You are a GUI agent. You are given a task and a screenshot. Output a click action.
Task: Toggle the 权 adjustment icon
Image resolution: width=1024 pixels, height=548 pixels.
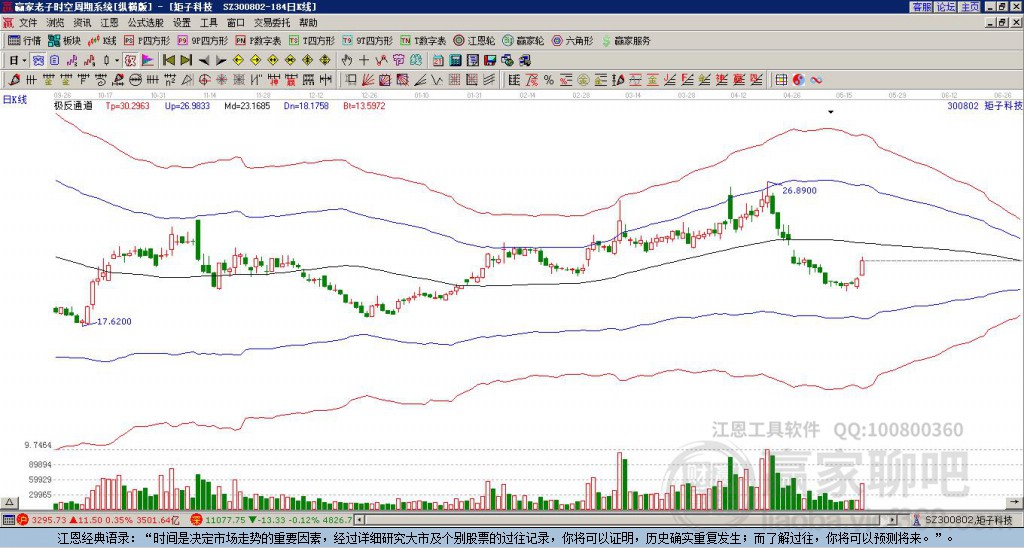click(131, 61)
